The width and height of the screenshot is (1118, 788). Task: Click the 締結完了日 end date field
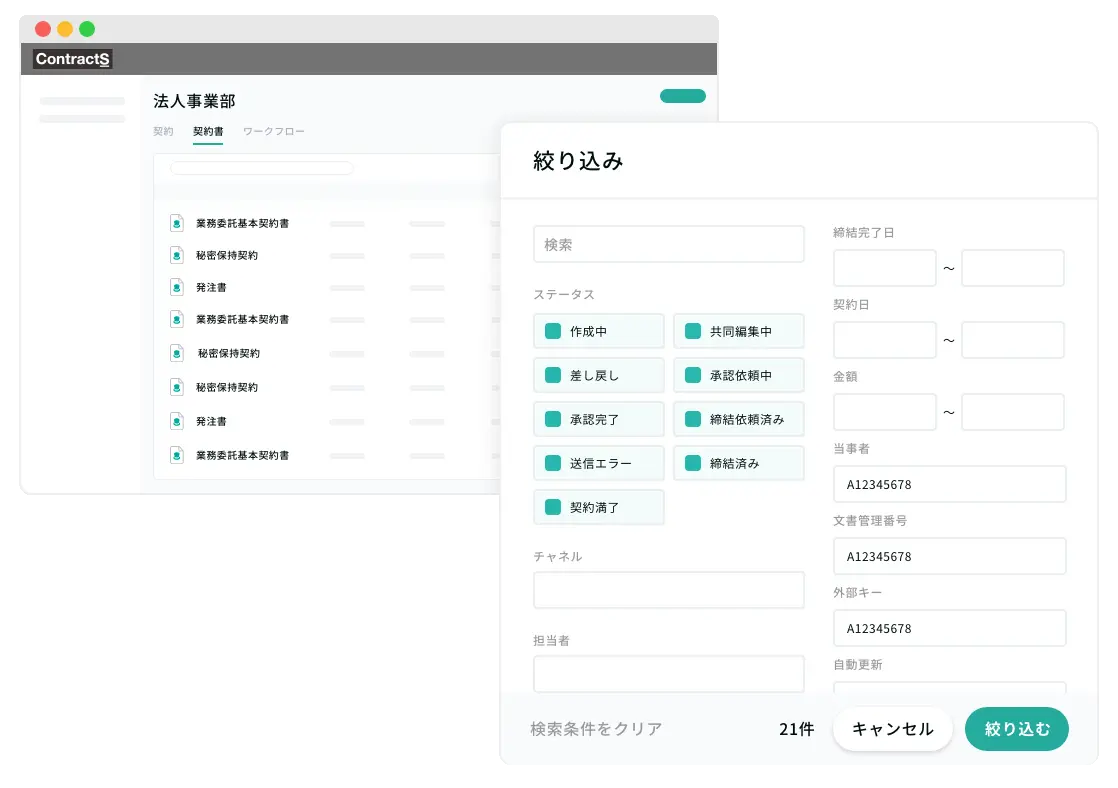(x=1012, y=268)
